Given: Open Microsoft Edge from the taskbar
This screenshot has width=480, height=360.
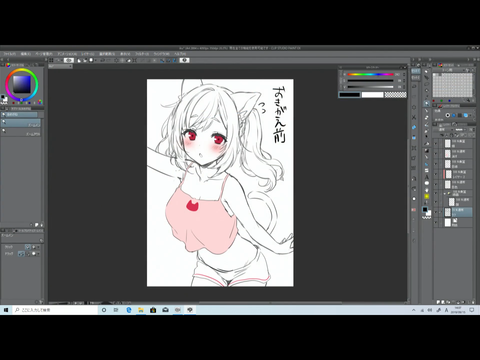Looking at the screenshot, I should point(129,310).
